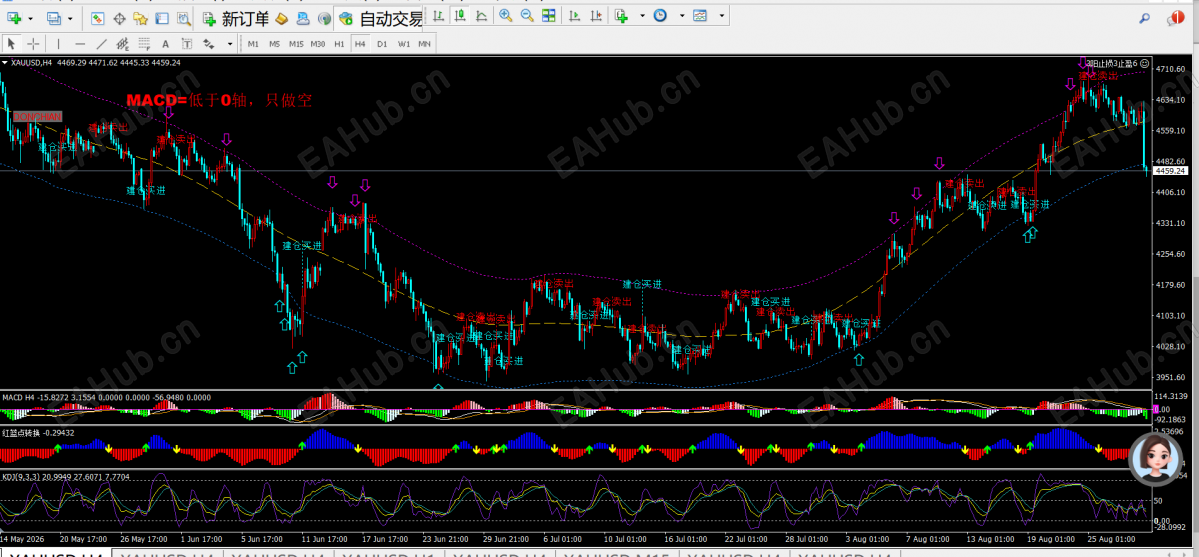This screenshot has width=1199, height=557.
Task: Expand the templates dropdown arrow
Action: tap(720, 15)
